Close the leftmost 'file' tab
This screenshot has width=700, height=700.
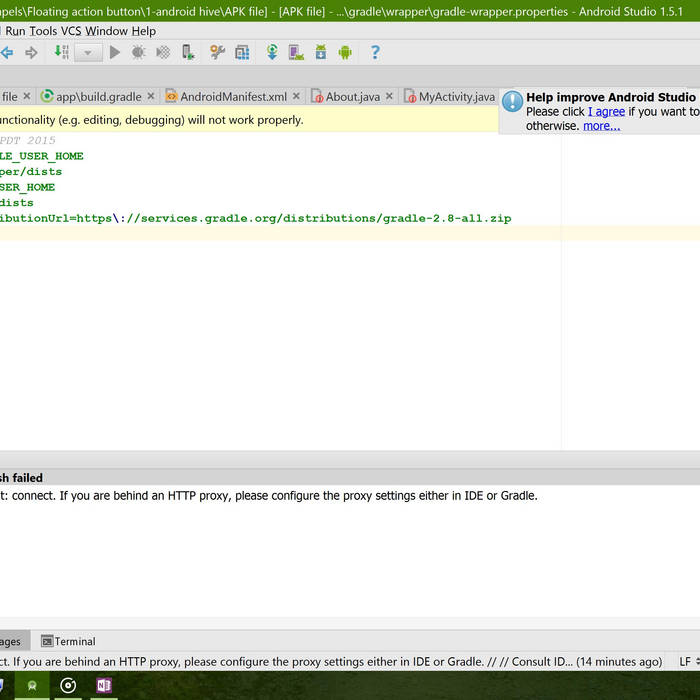tap(27, 96)
